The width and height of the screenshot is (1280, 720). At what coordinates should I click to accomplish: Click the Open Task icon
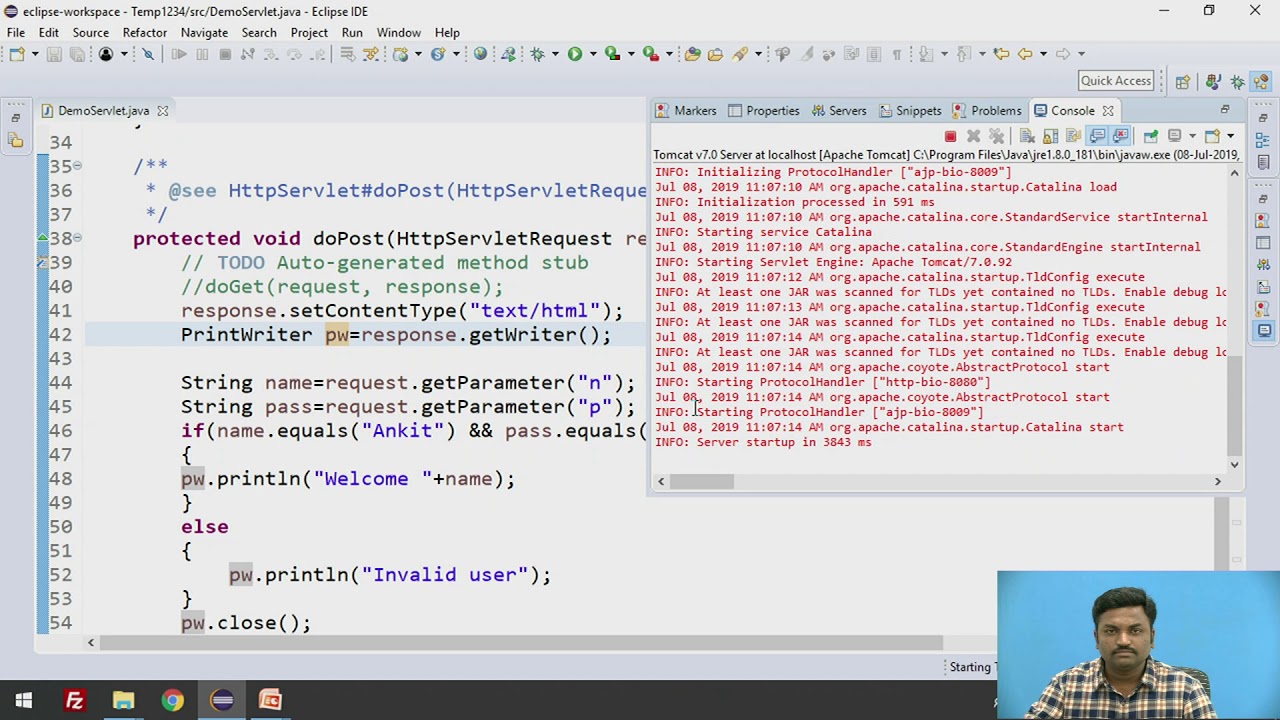715,54
